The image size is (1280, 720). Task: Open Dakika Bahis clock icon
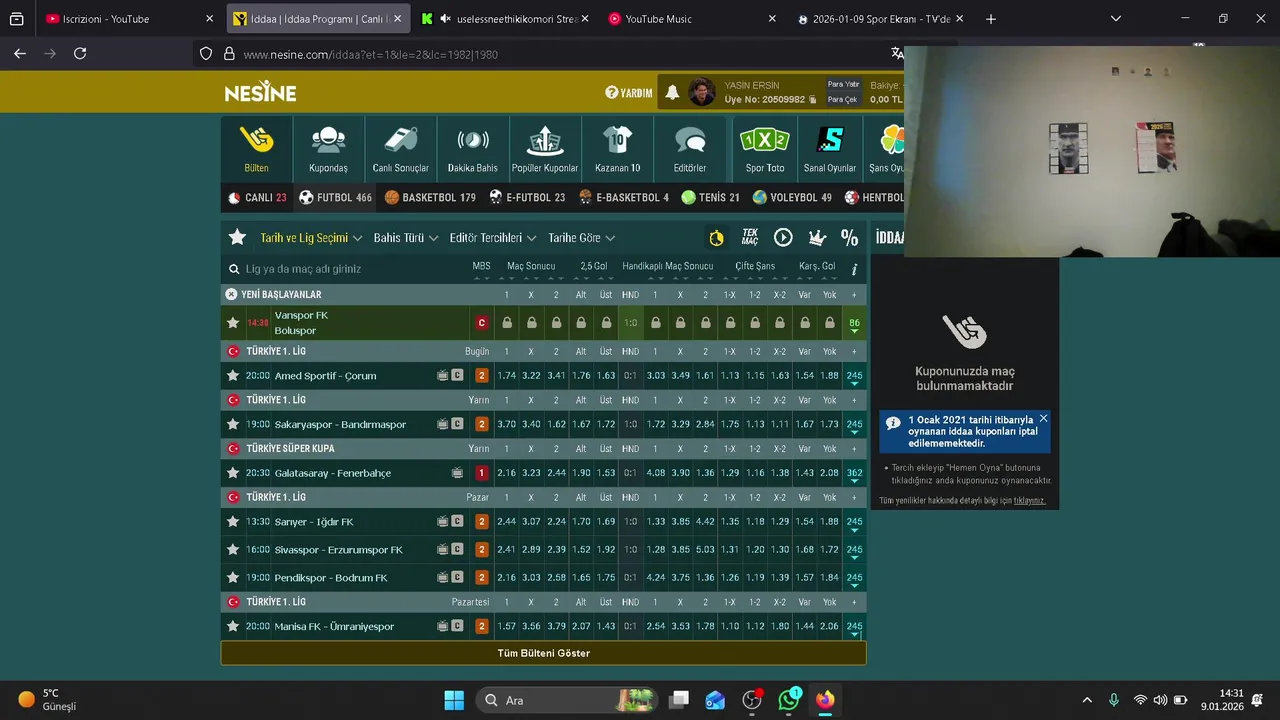(x=472, y=149)
